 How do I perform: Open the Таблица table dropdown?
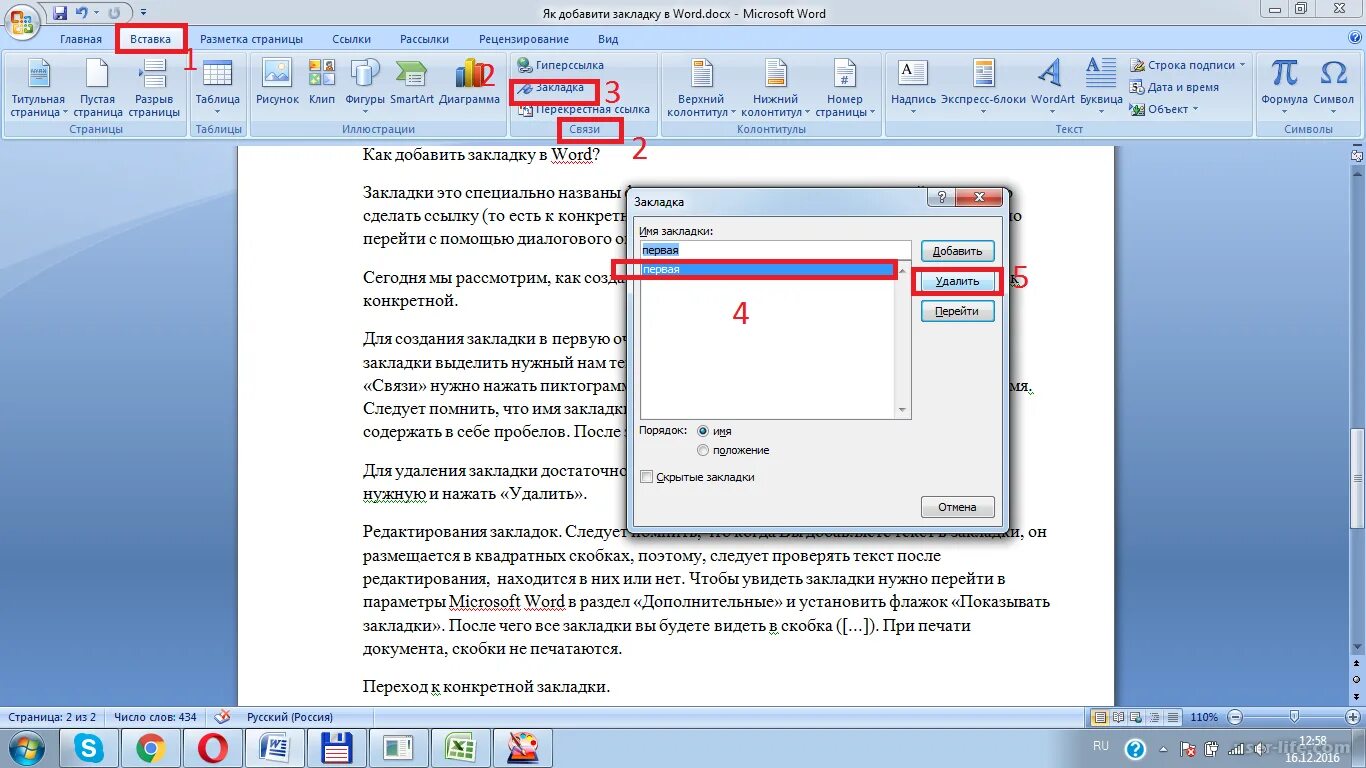pos(217,89)
